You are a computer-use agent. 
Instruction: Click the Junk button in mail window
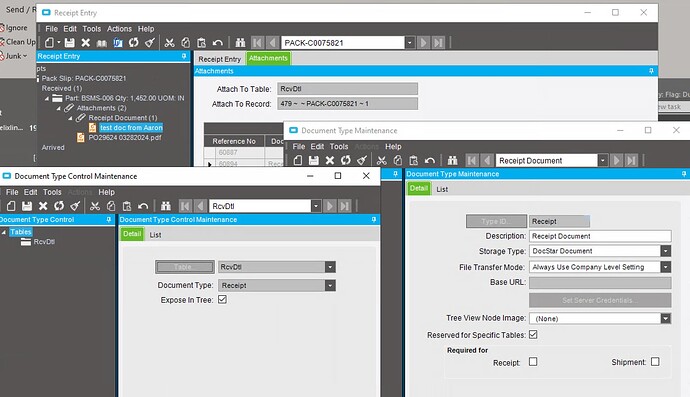pyautogui.click(x=13, y=56)
